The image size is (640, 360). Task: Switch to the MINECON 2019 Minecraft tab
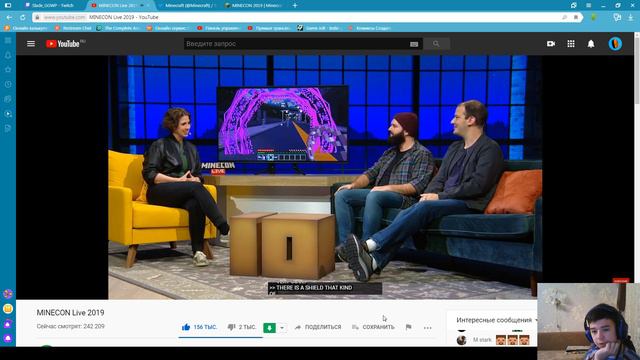(x=255, y=5)
